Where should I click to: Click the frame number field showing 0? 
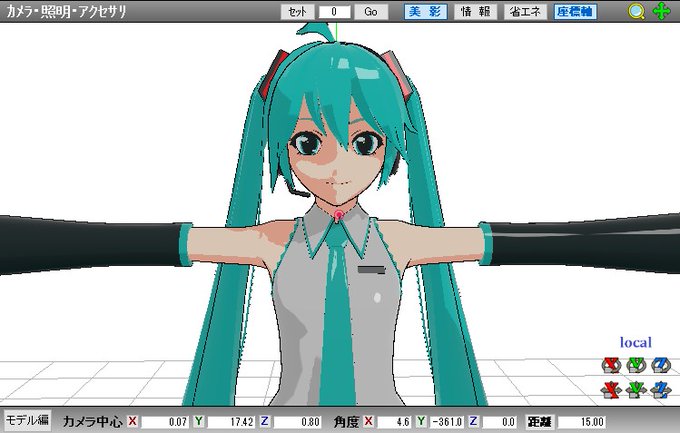(x=334, y=12)
